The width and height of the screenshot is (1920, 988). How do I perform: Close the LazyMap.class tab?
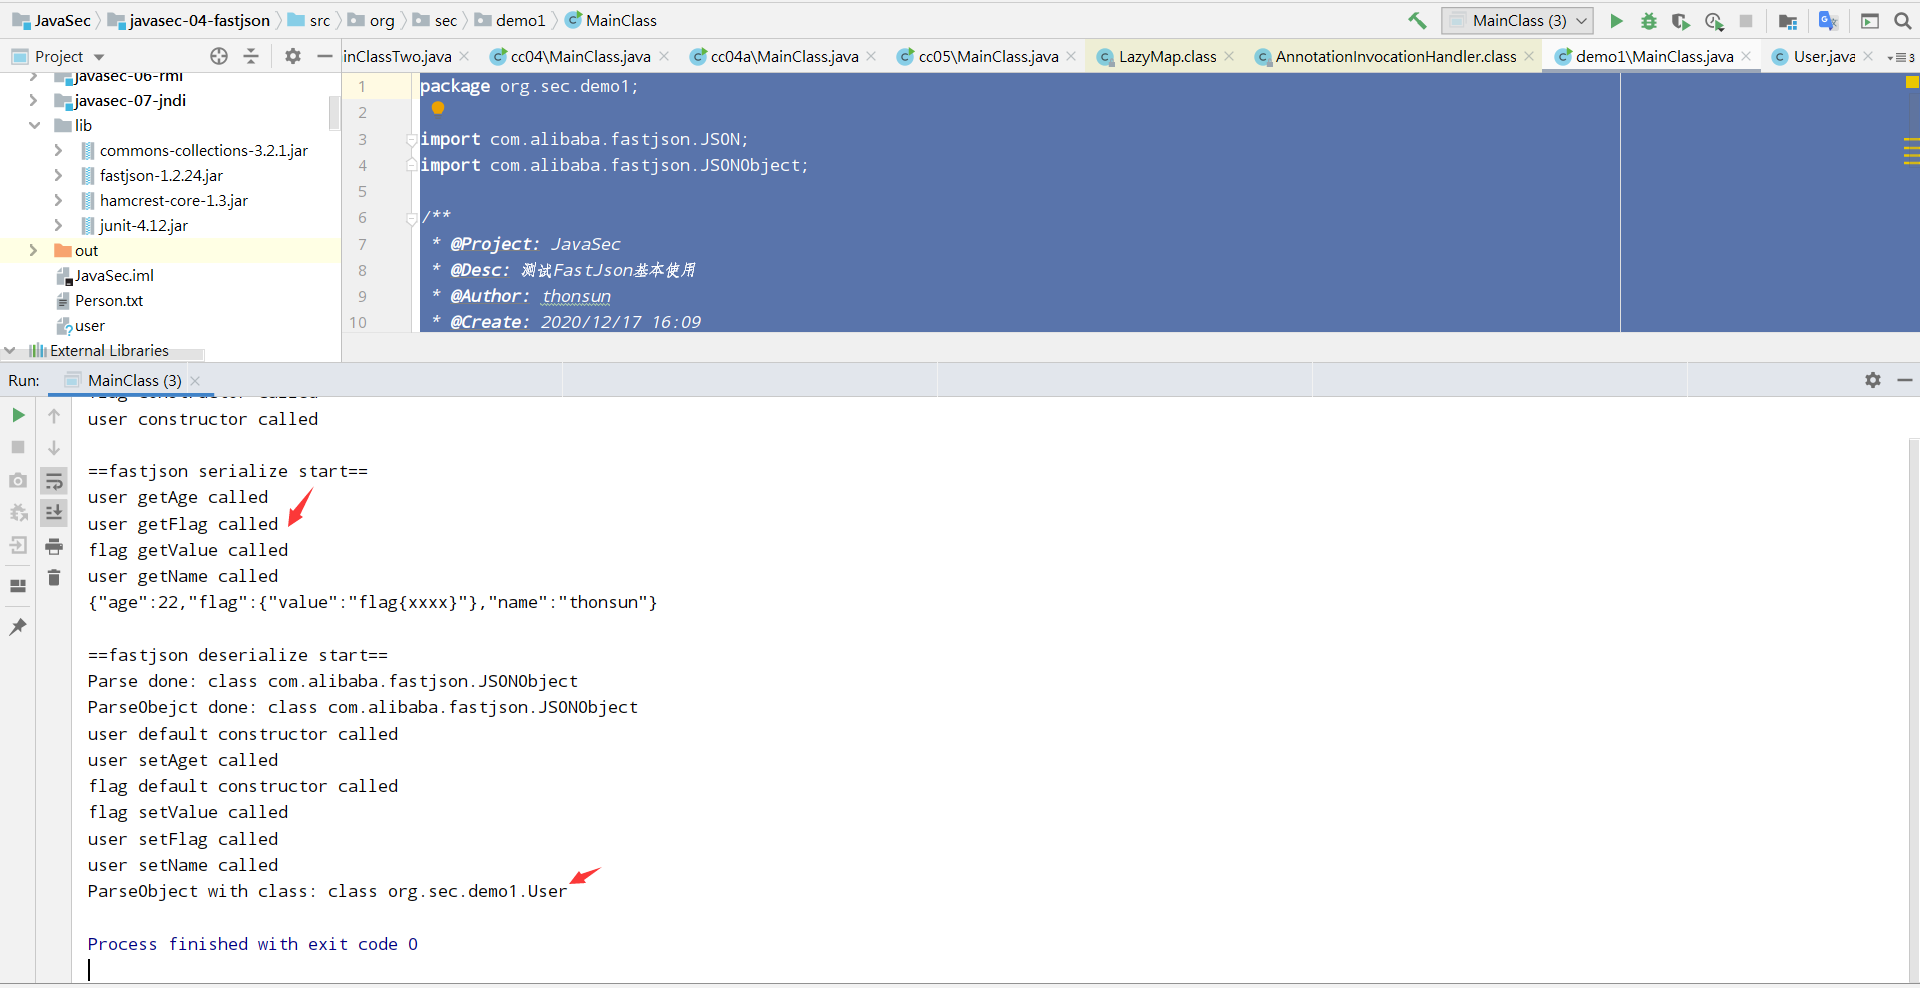coord(1229,56)
